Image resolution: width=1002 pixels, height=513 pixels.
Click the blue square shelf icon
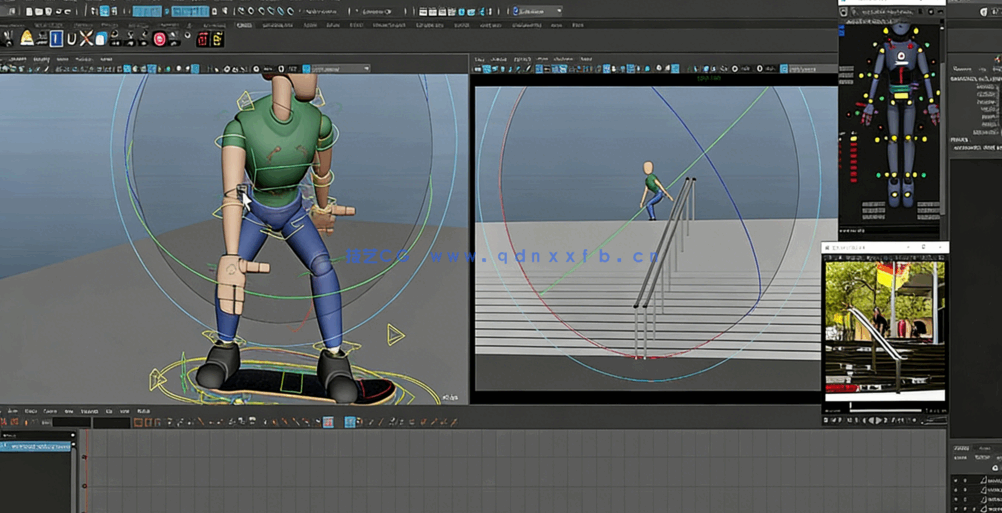point(56,39)
